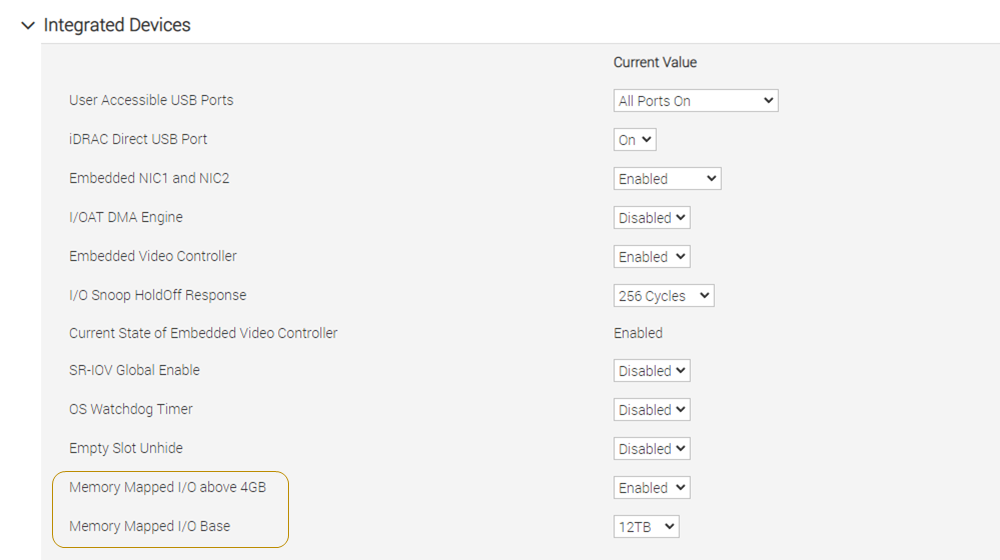
Task: Click the Memory Mapped I/O above 4GB label
Action: coord(167,487)
